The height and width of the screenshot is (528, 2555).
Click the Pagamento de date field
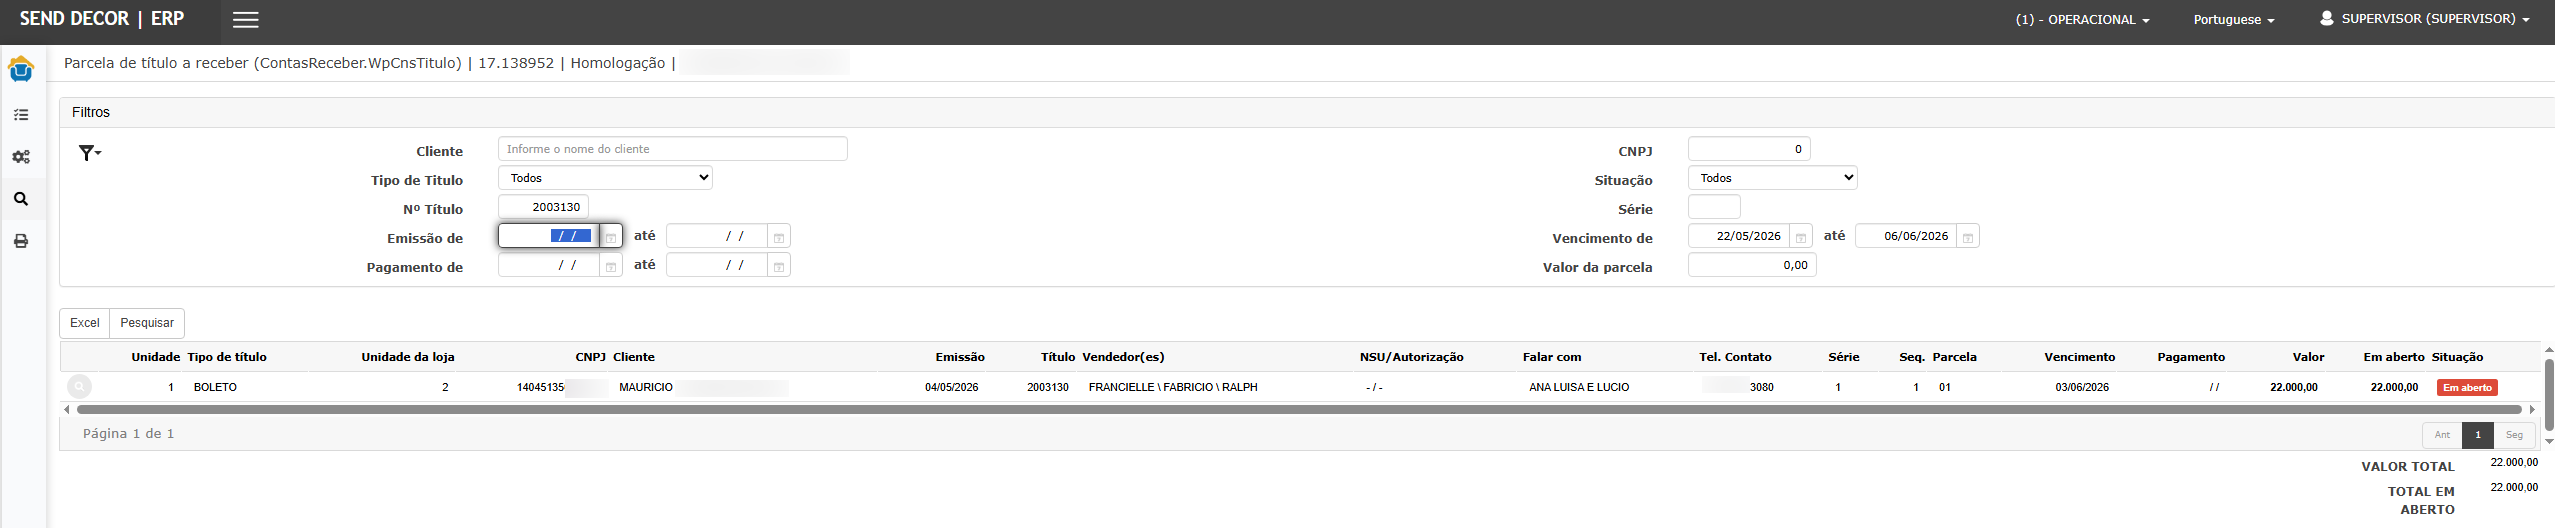coord(549,265)
